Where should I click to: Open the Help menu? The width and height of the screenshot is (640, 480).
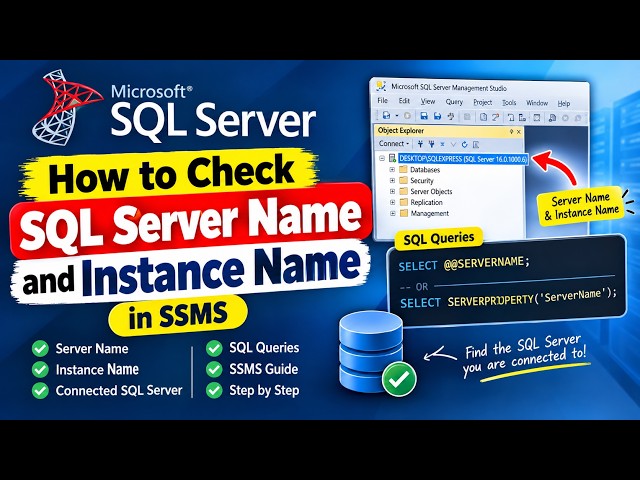pos(564,103)
